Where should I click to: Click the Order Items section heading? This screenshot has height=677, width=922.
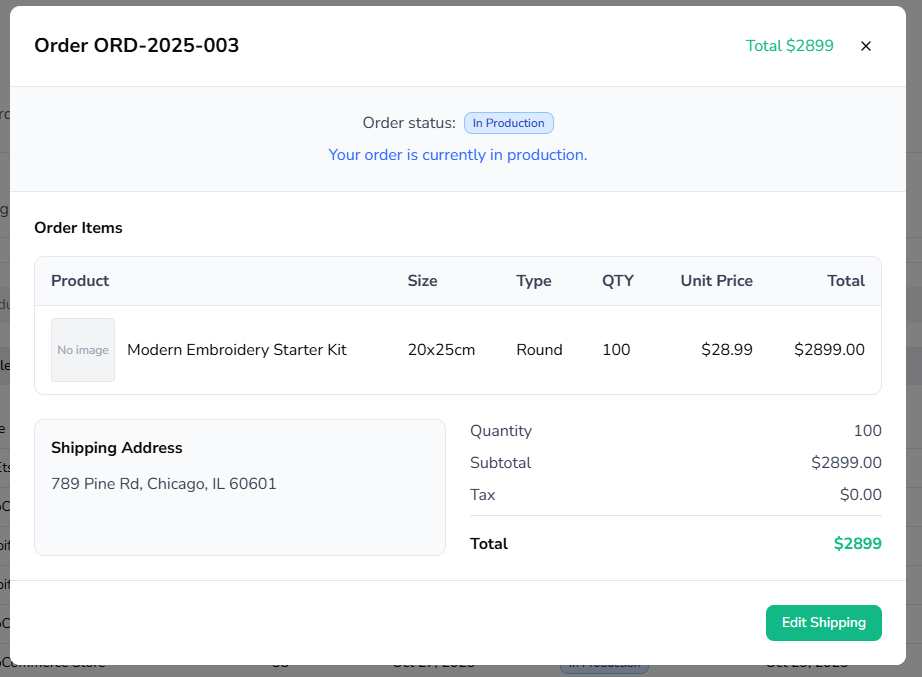pyautogui.click(x=78, y=228)
